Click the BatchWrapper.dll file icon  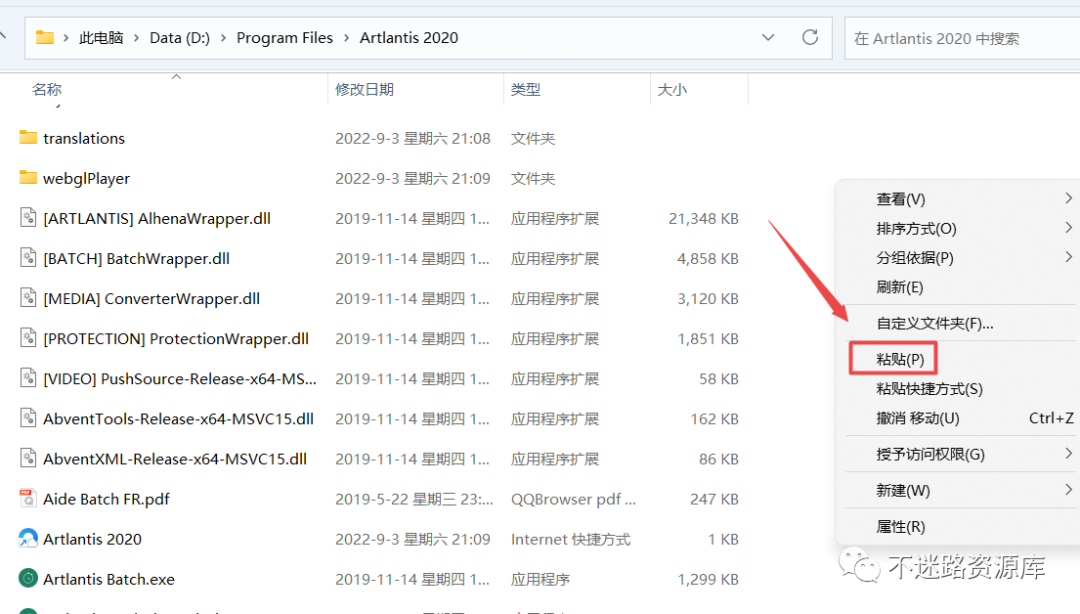pos(28,258)
